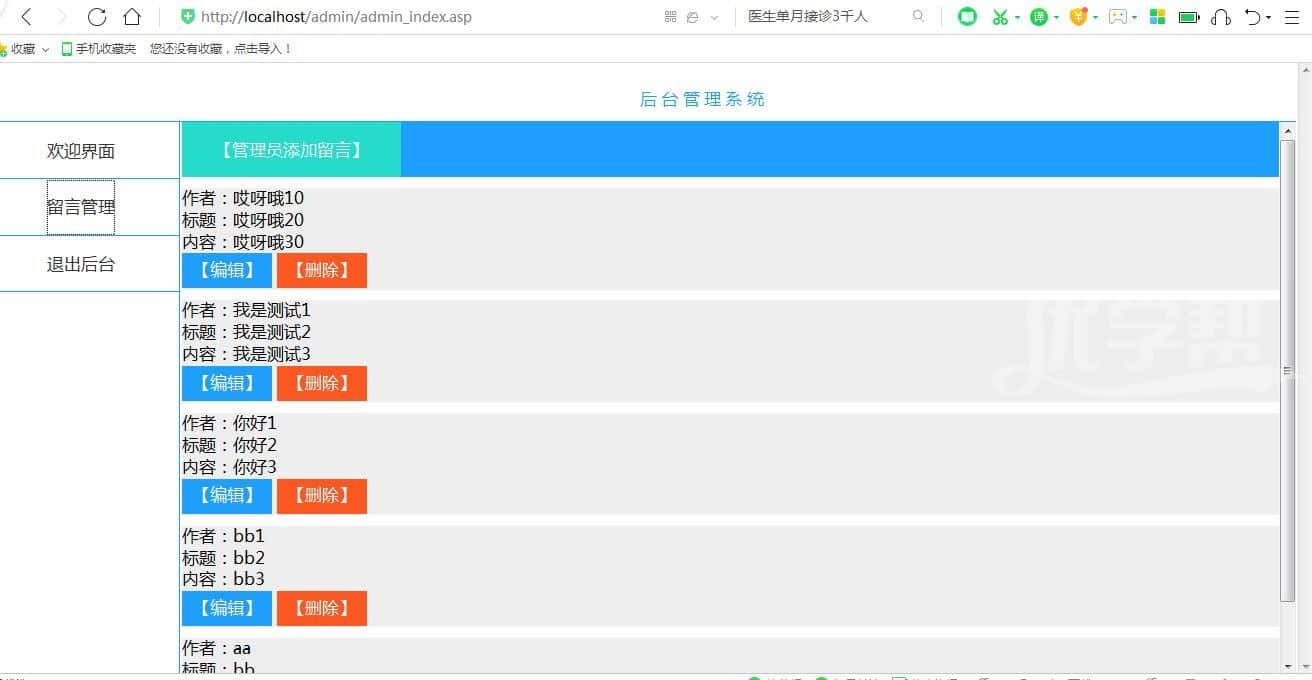The width and height of the screenshot is (1312, 680).
Task: Go to browser home page icon
Action: 132,17
